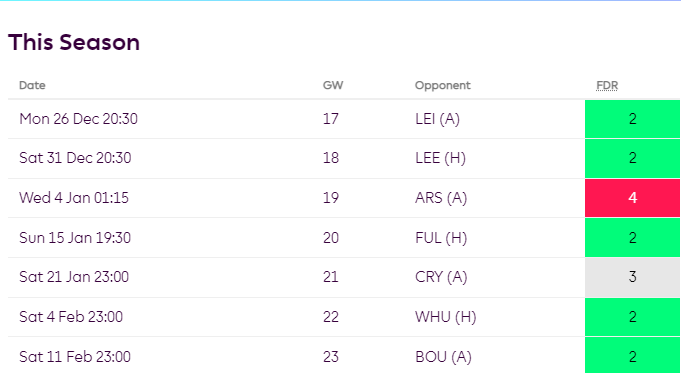Click the Sat 4 Feb 23:00 date

point(71,317)
